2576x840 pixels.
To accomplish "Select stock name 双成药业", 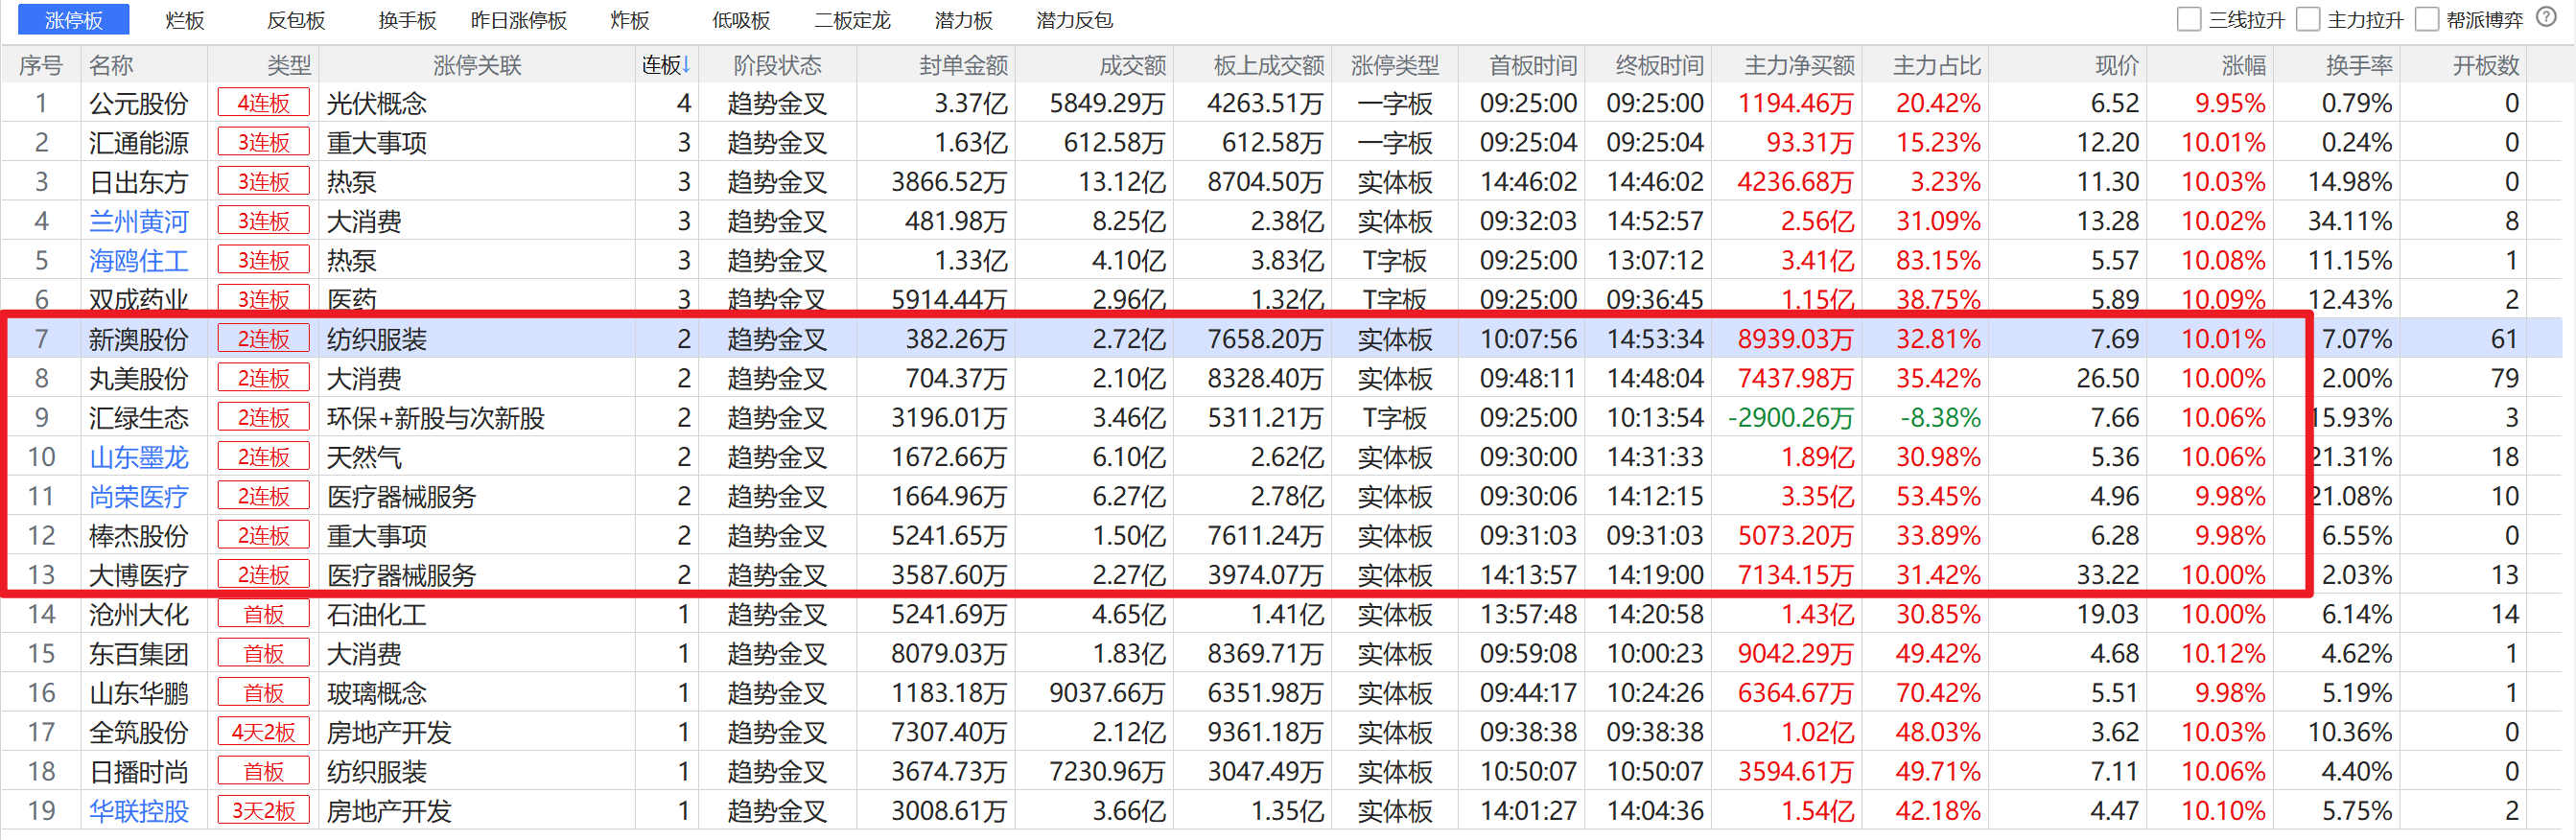I will pos(139,299).
